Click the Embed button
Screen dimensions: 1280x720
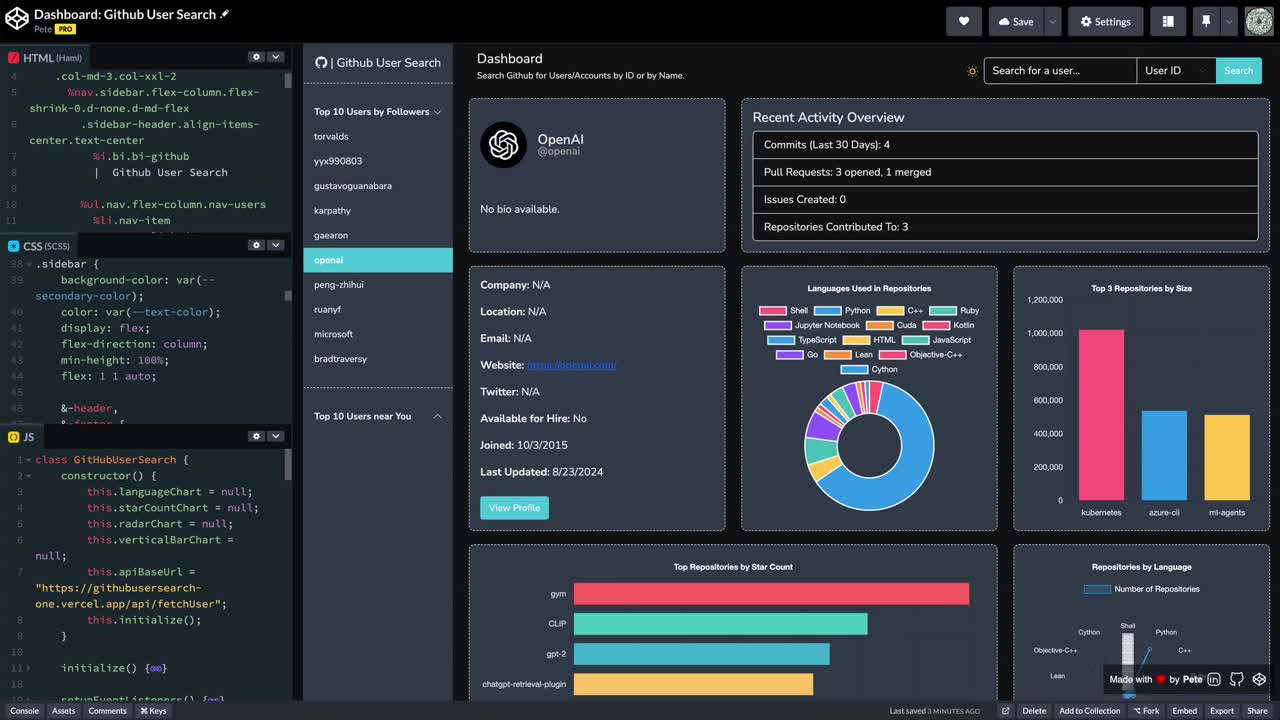pos(1185,711)
